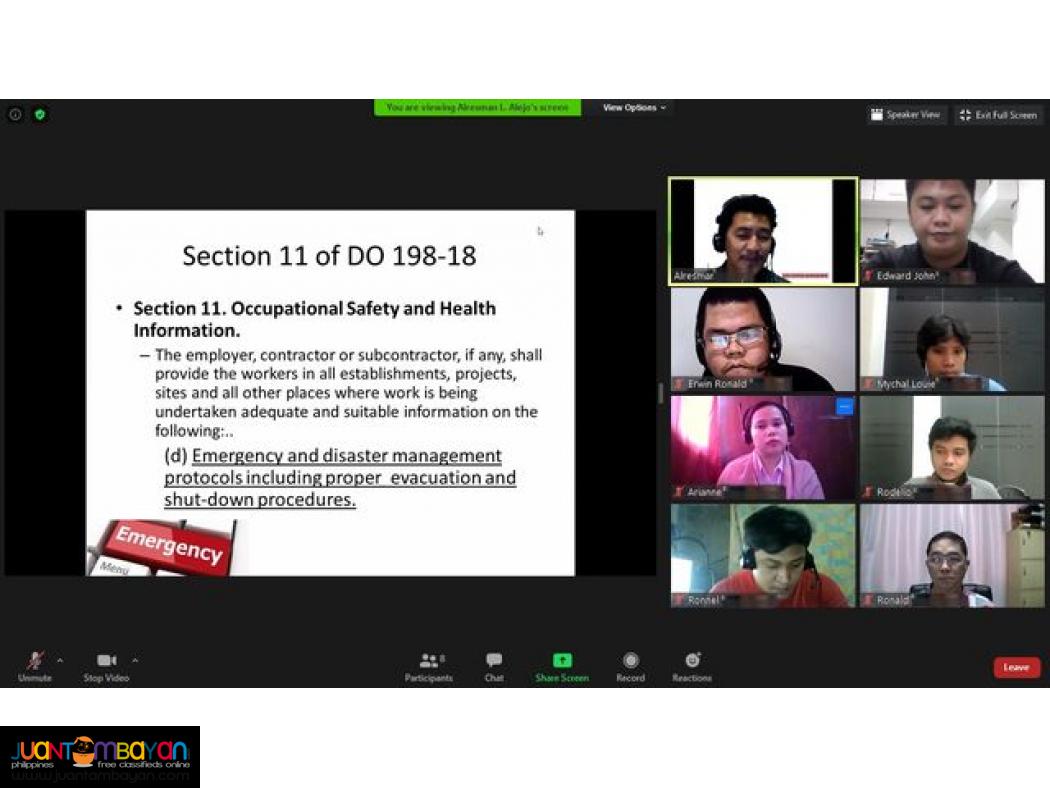Screen dimensions: 1050x788
Task: Select Erwin Ronald's video thumbnail
Action: pyautogui.click(x=763, y=339)
